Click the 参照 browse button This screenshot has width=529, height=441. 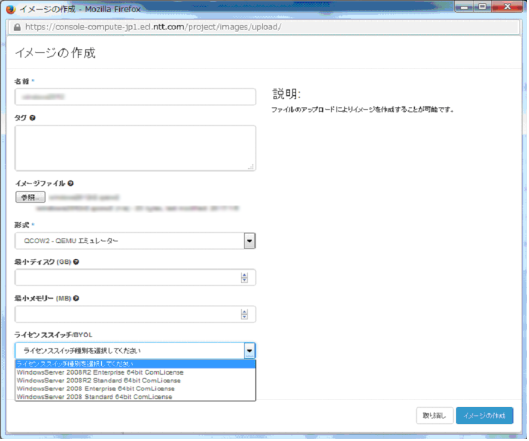(30, 197)
